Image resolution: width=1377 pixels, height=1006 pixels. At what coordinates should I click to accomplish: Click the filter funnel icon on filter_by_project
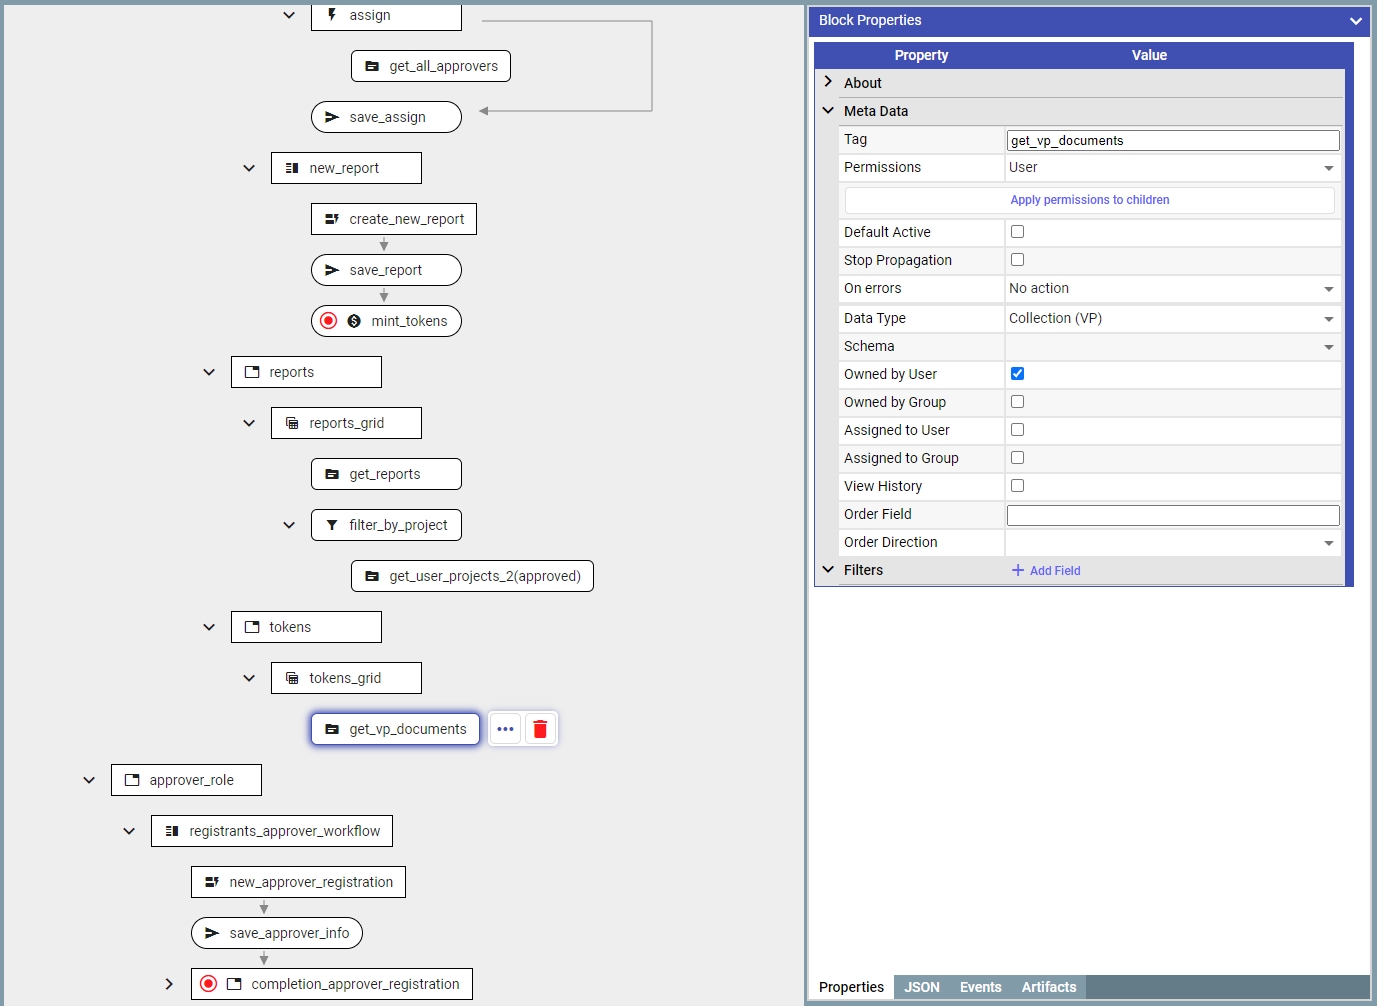tap(332, 525)
